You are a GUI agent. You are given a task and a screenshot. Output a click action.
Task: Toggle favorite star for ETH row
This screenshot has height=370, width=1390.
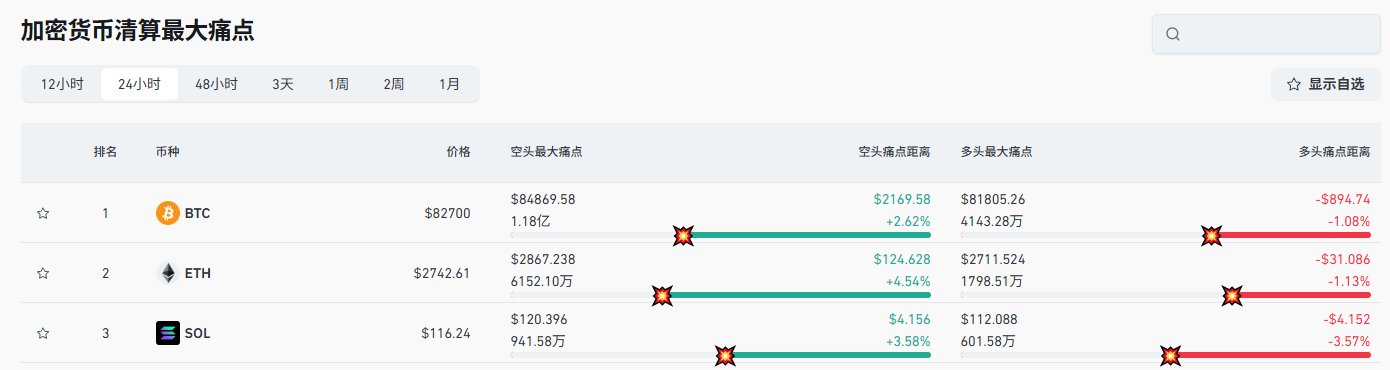click(x=43, y=273)
